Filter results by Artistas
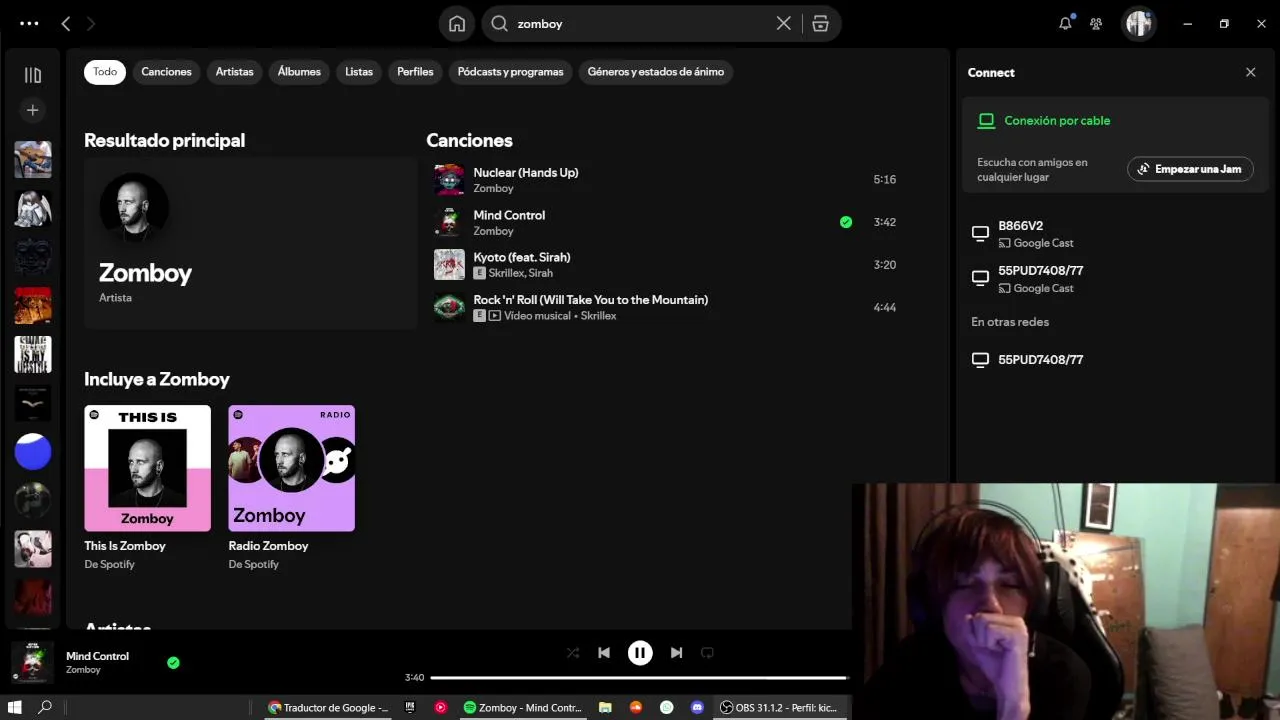The height and width of the screenshot is (720, 1280). click(x=235, y=72)
